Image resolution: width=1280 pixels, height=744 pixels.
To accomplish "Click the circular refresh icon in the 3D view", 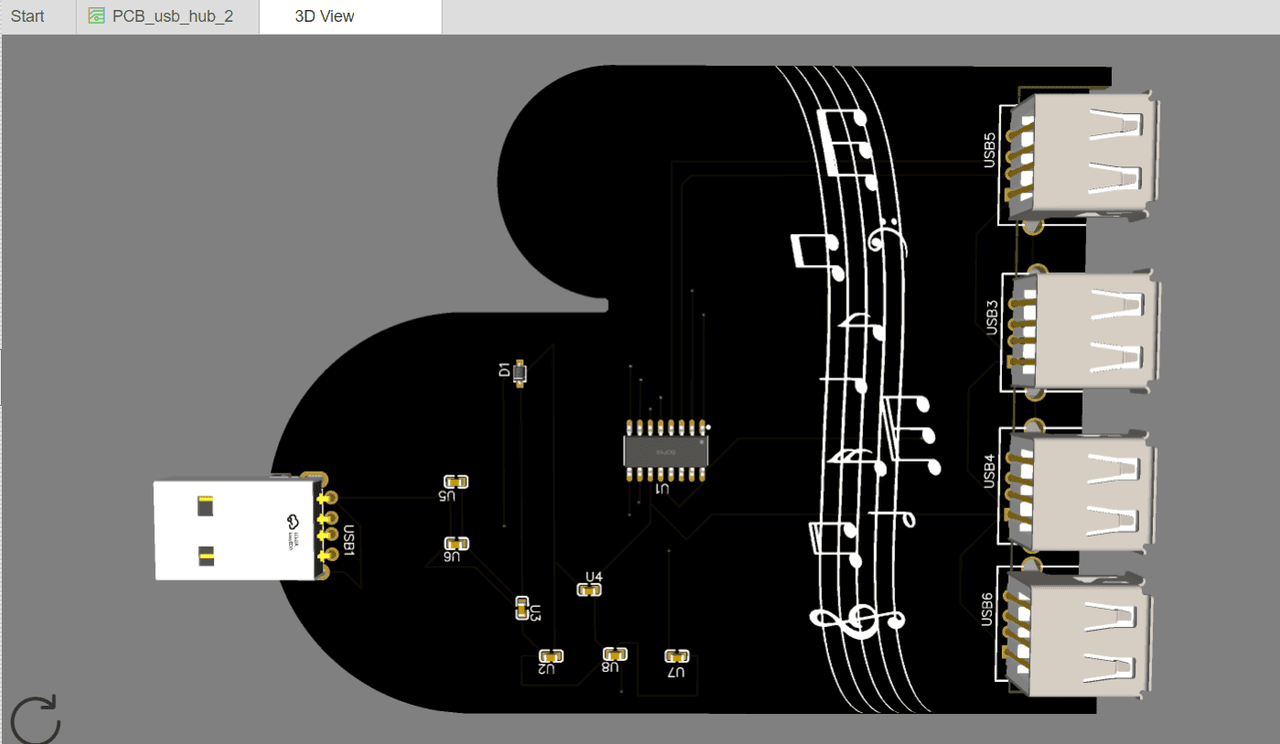I will point(35,720).
